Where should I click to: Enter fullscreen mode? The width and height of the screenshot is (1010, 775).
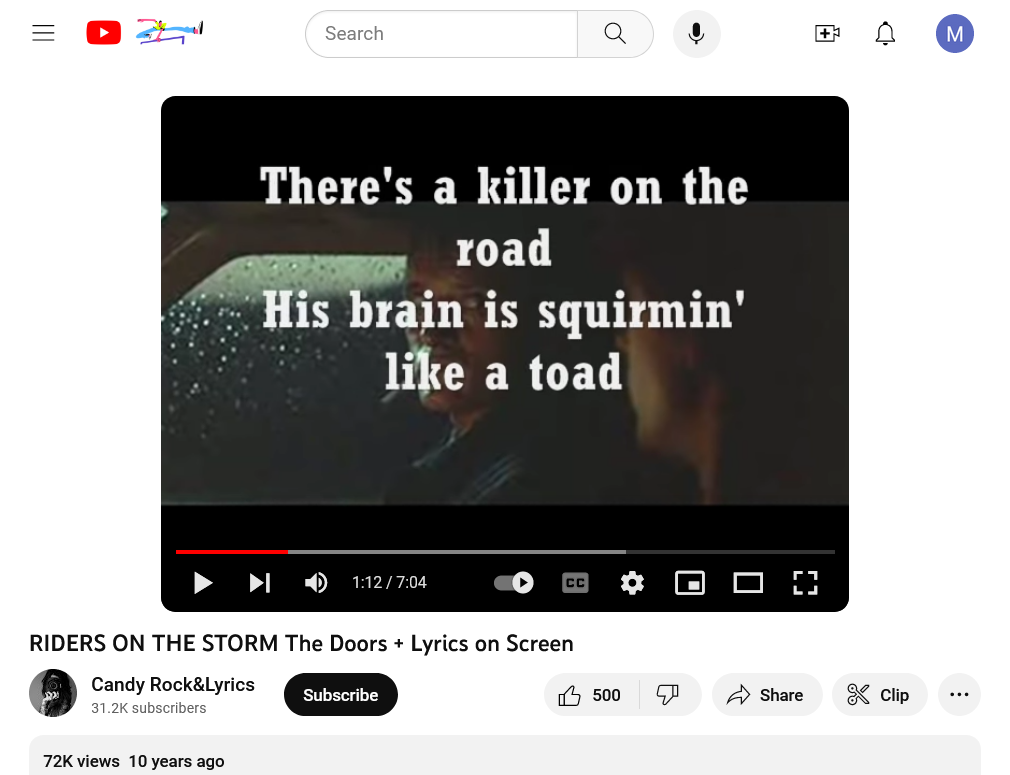point(805,582)
